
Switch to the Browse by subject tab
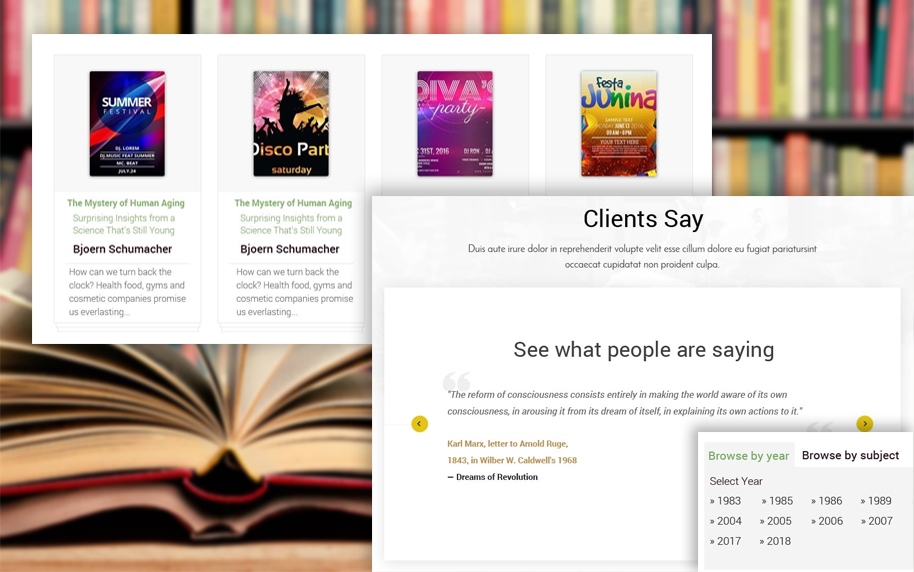850,455
